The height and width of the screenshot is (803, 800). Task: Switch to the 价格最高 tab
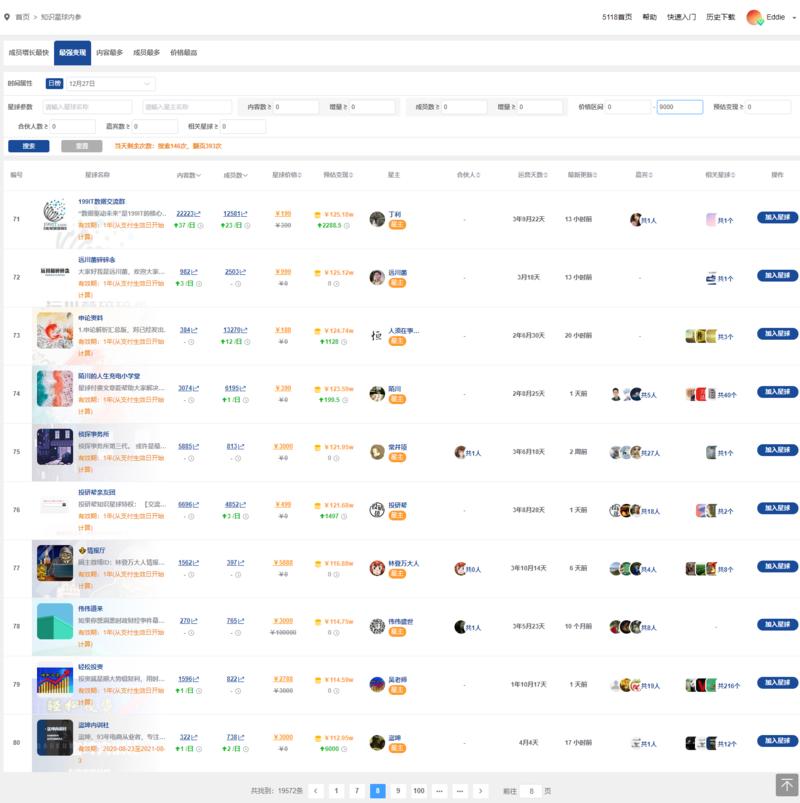(184, 52)
